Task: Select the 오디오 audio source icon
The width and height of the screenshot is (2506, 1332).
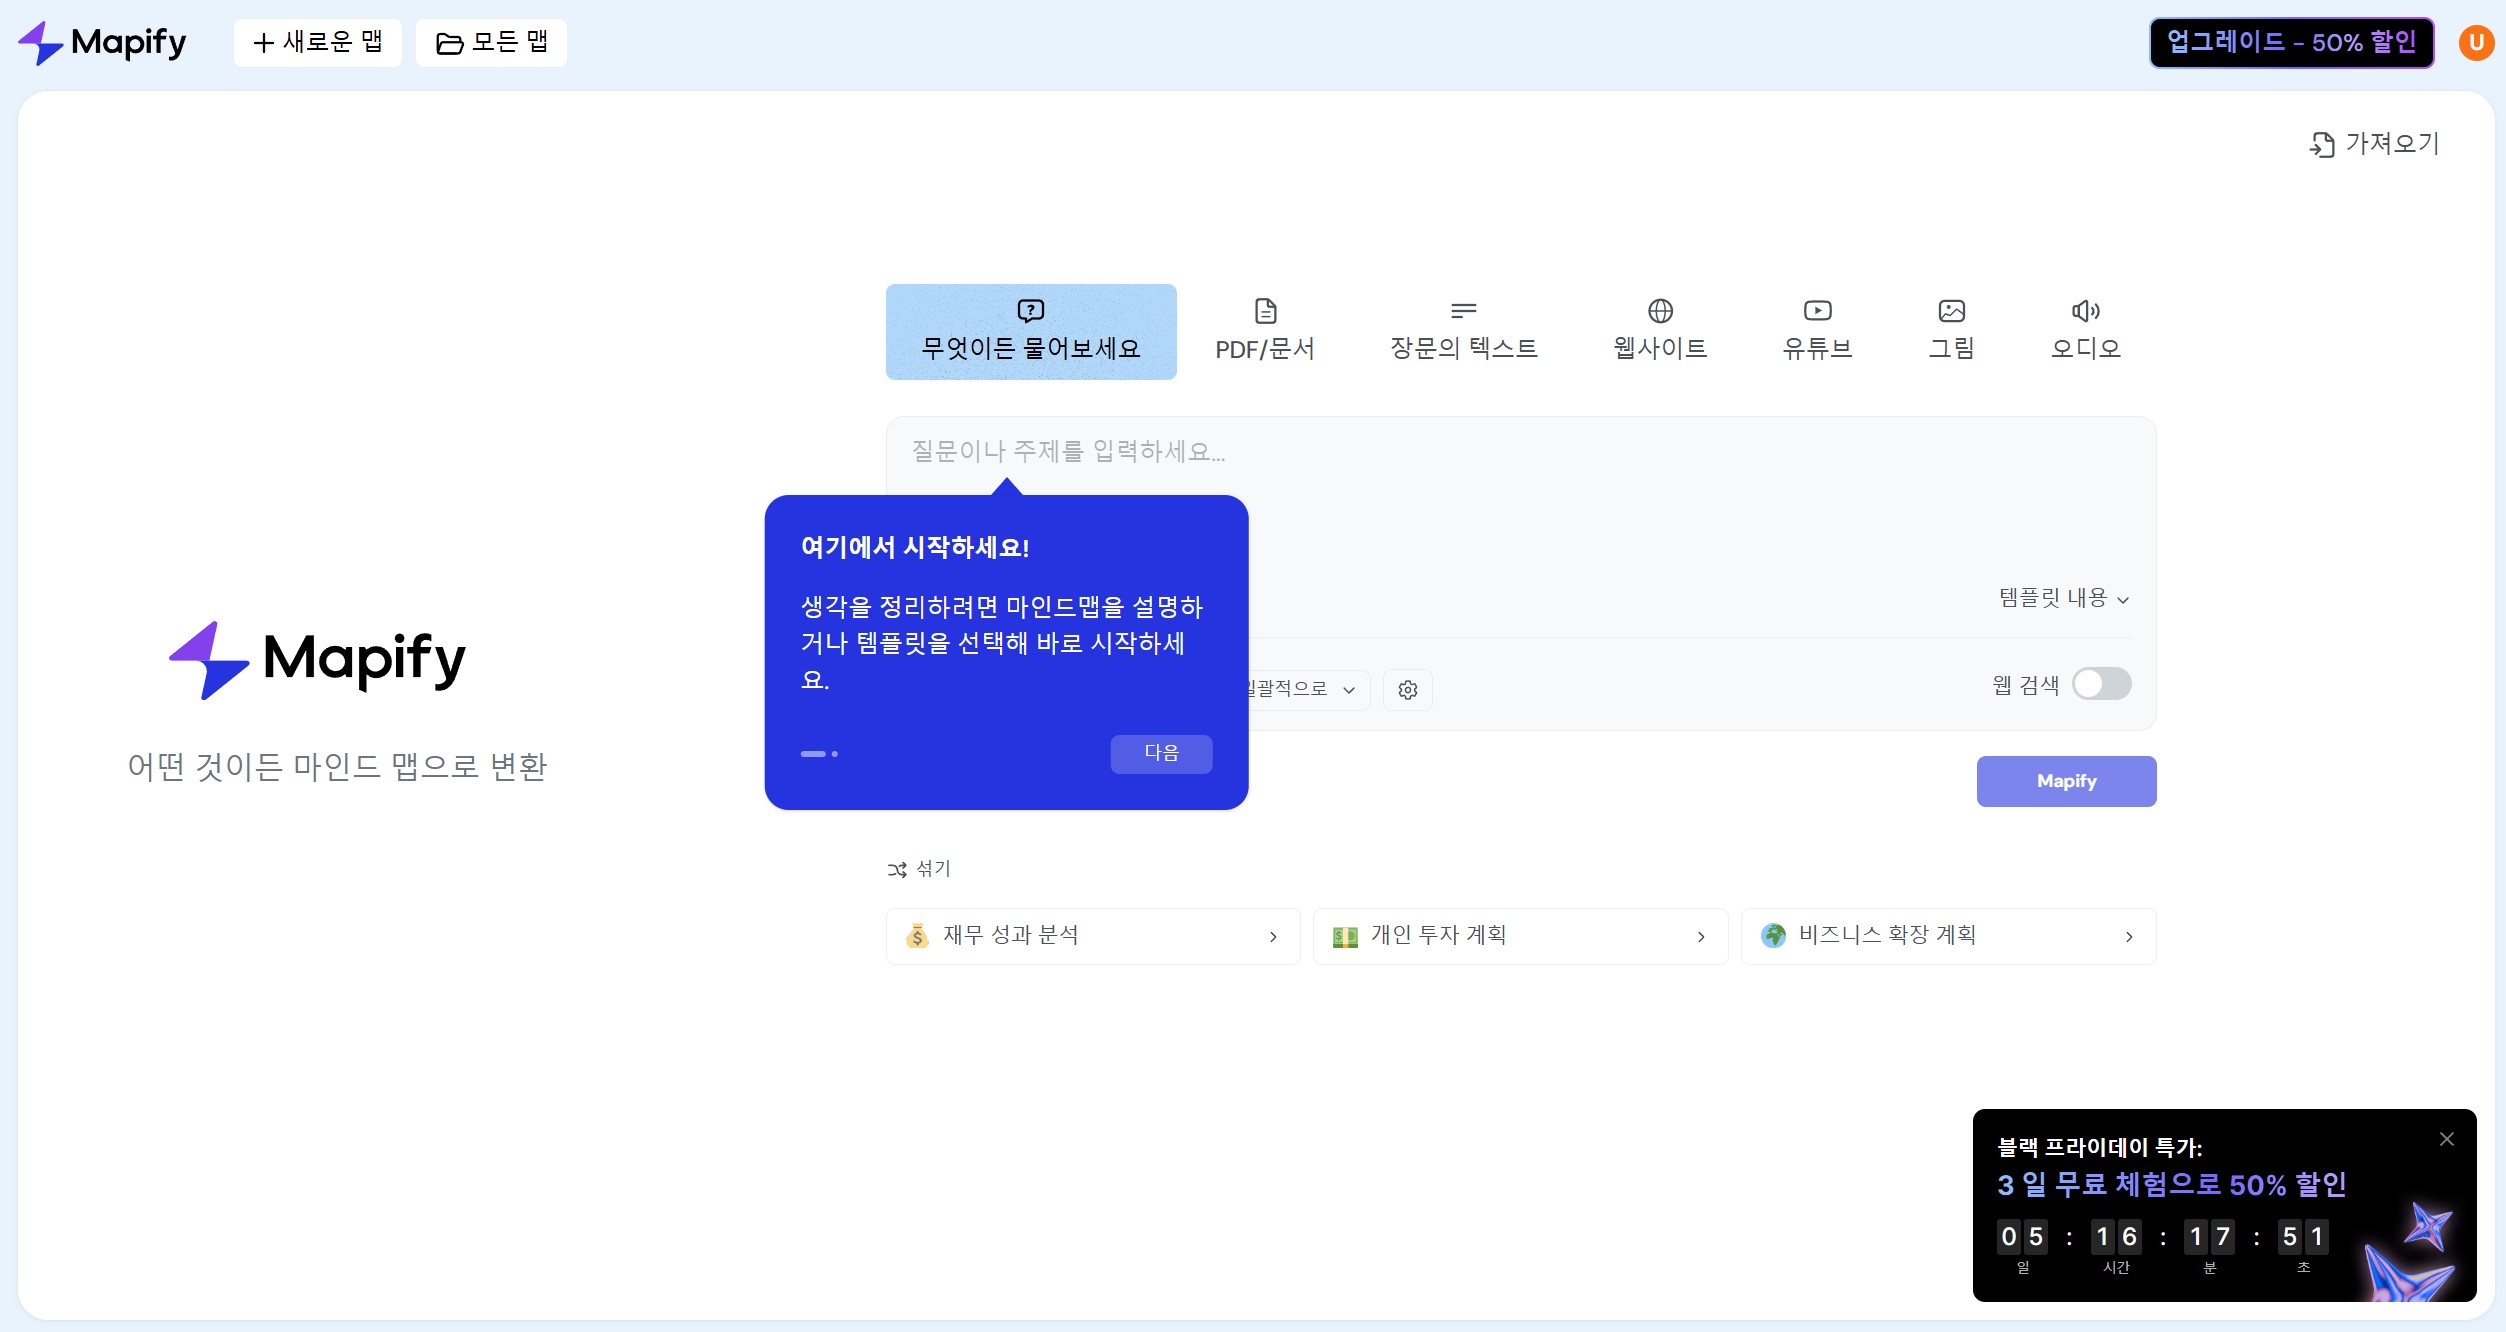Action: tap(2085, 311)
